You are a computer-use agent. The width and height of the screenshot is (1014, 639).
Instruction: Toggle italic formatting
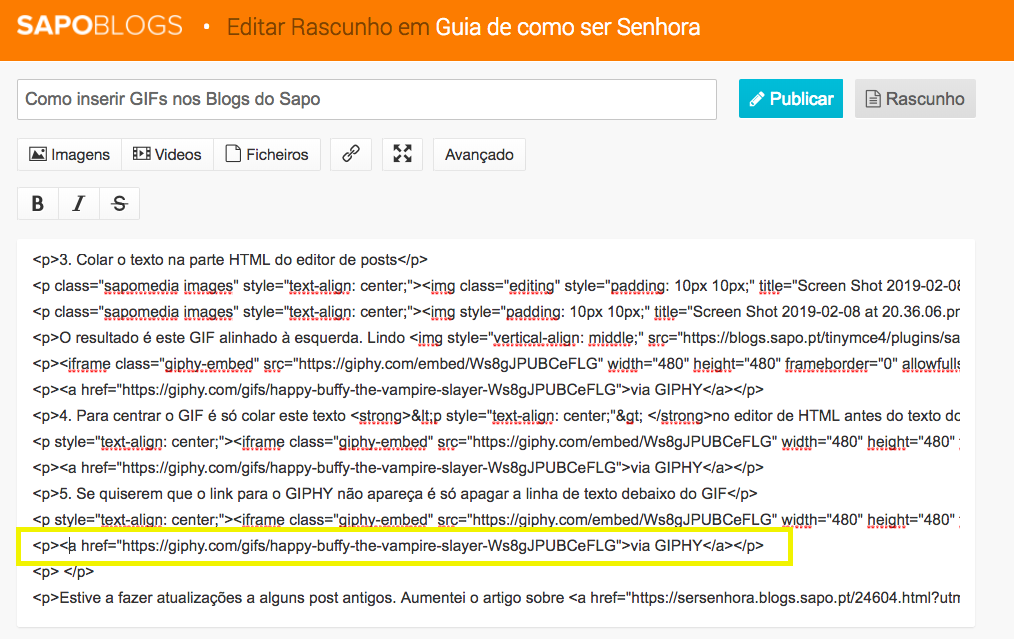coord(79,203)
